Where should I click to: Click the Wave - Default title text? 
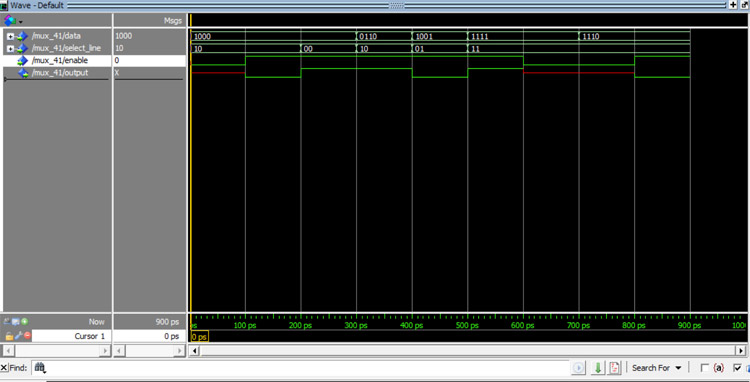click(37, 5)
